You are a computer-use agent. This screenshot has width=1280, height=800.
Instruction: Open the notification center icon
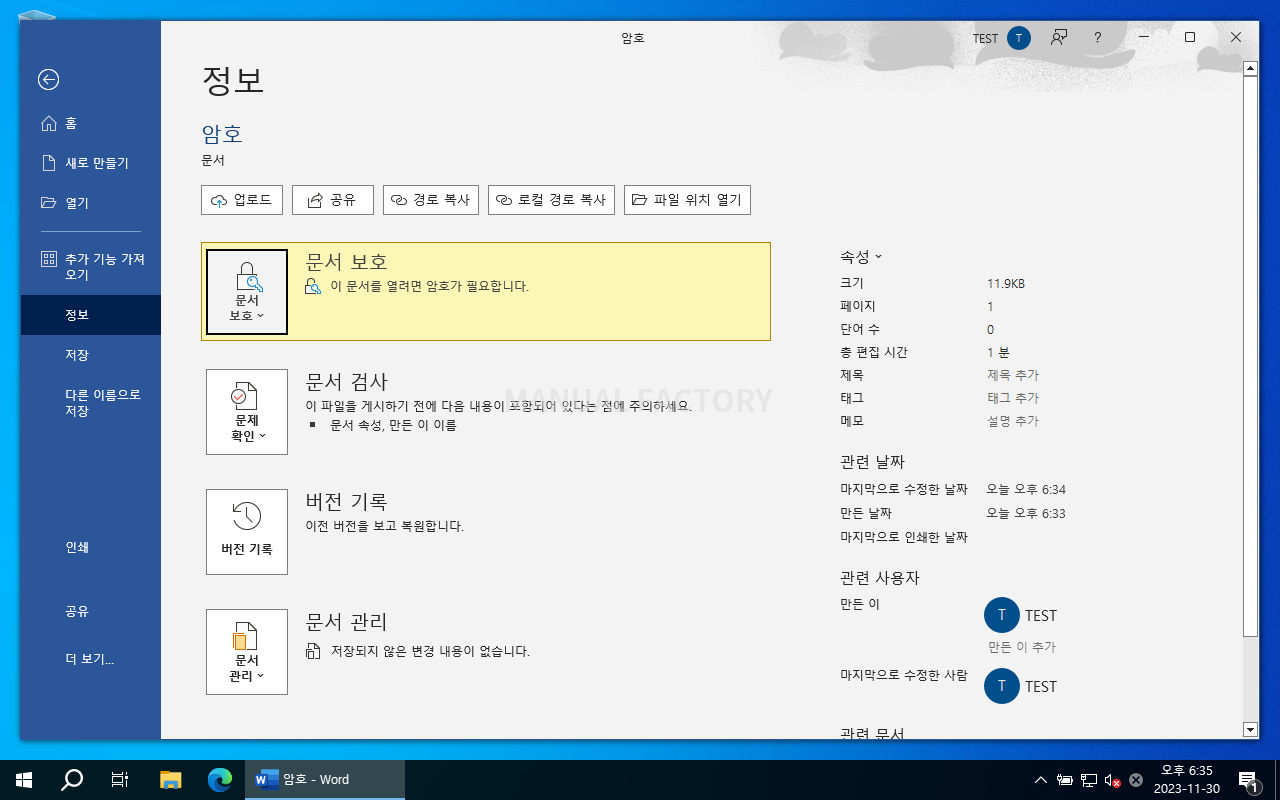click(1248, 780)
